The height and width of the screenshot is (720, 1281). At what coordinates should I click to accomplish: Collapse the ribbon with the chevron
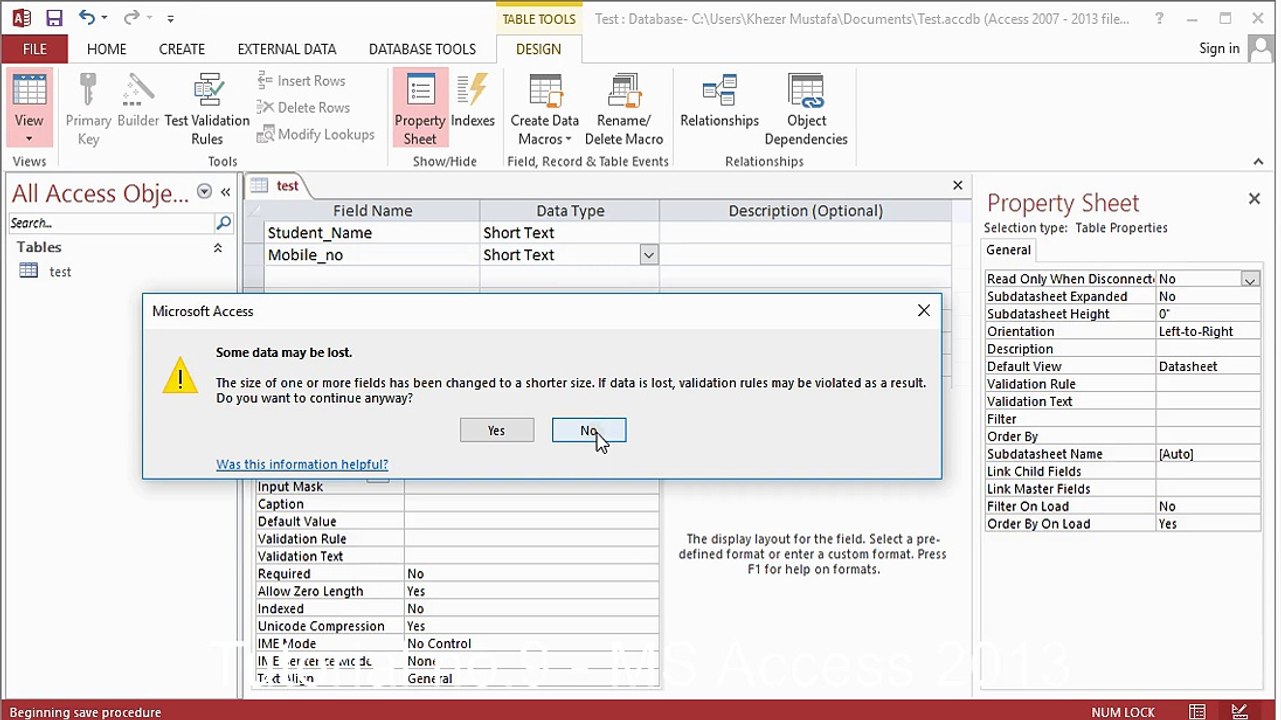pyautogui.click(x=1258, y=161)
